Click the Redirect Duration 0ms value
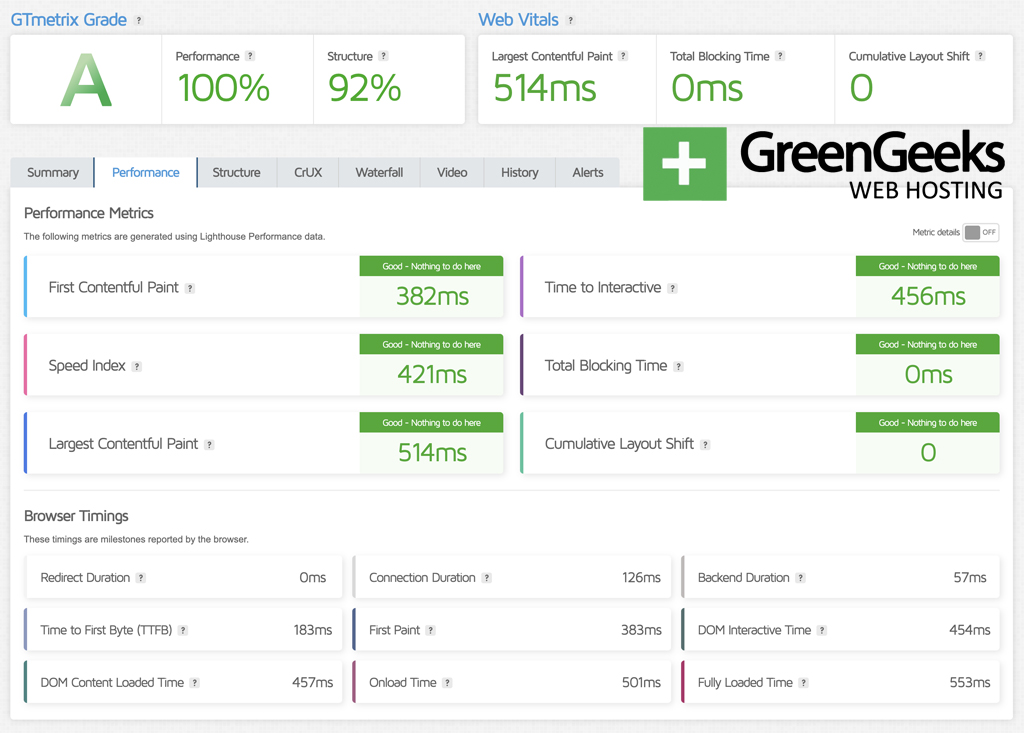The image size is (1024, 733). point(313,578)
